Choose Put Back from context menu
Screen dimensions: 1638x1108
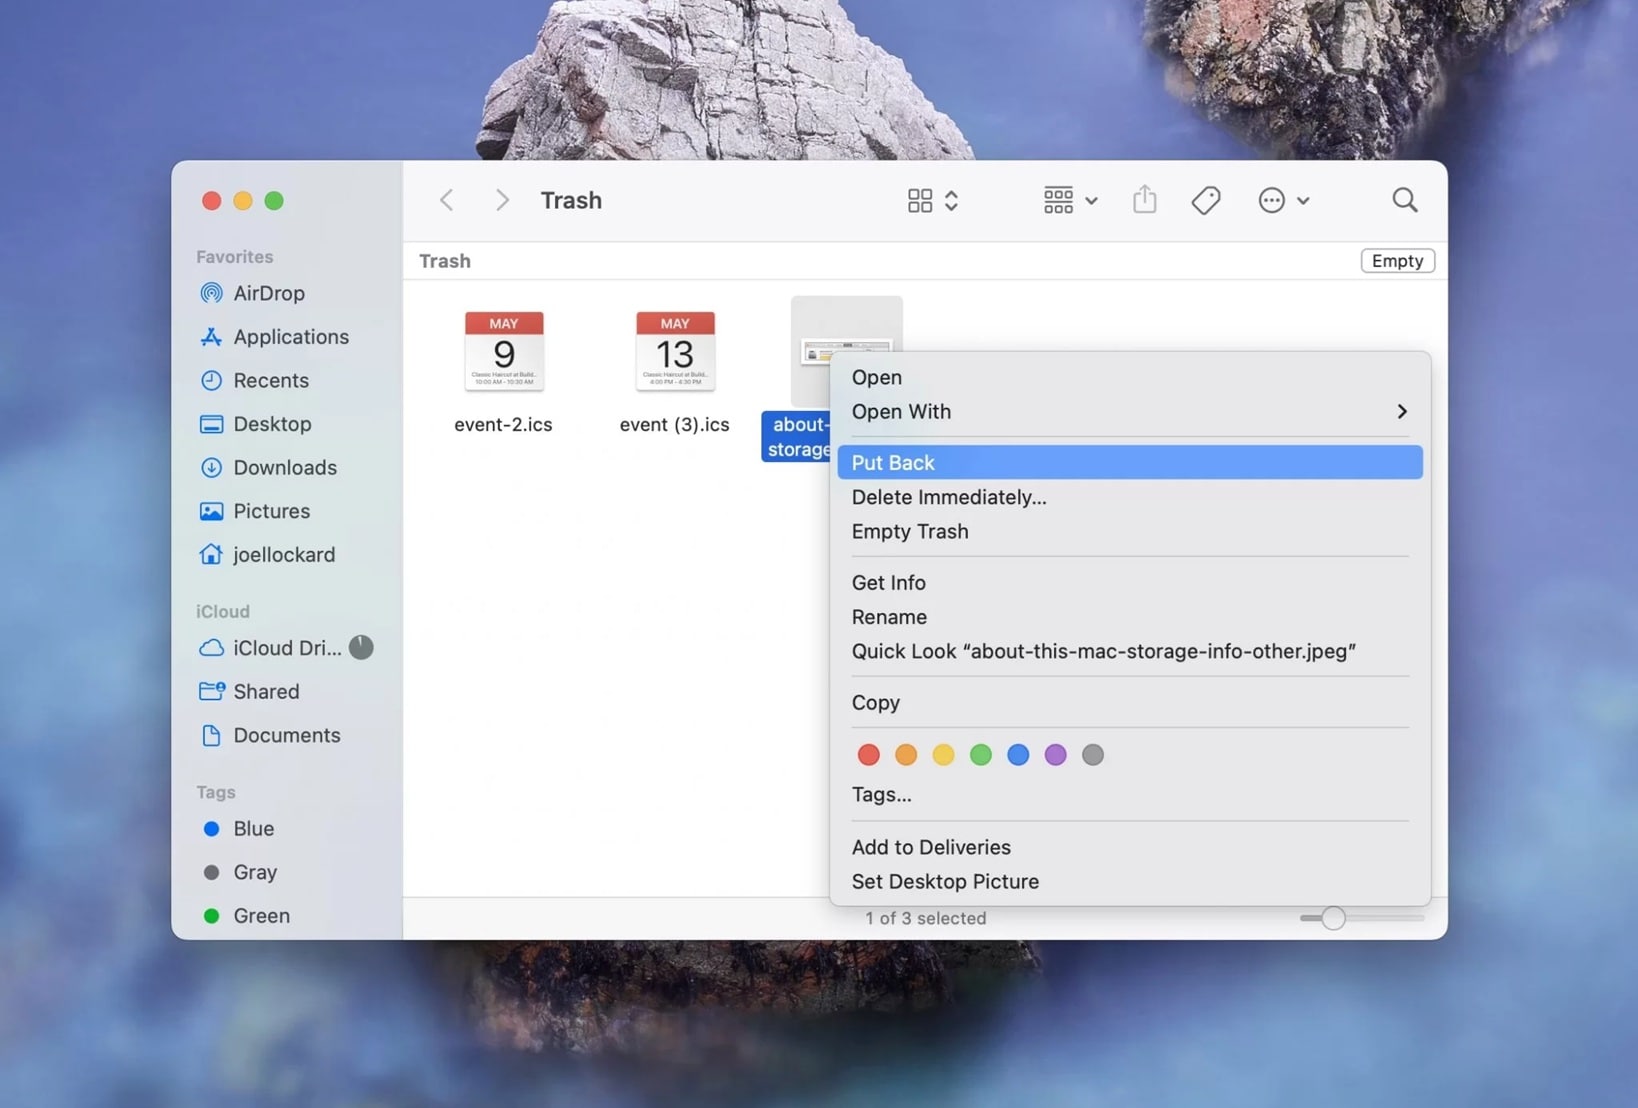1129,462
